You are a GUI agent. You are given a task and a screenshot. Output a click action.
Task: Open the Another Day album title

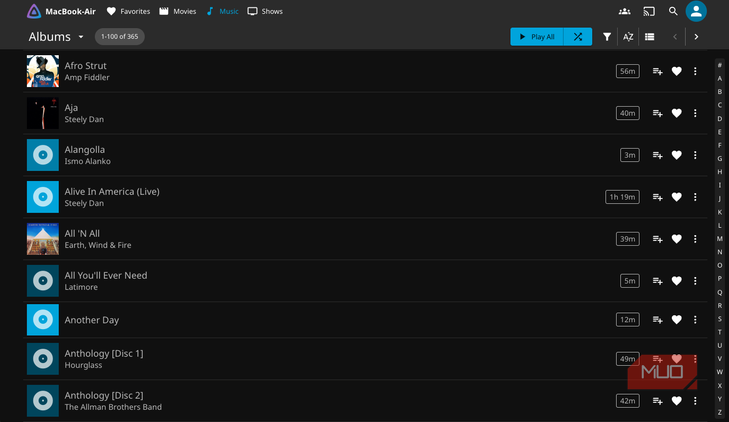[x=92, y=320]
